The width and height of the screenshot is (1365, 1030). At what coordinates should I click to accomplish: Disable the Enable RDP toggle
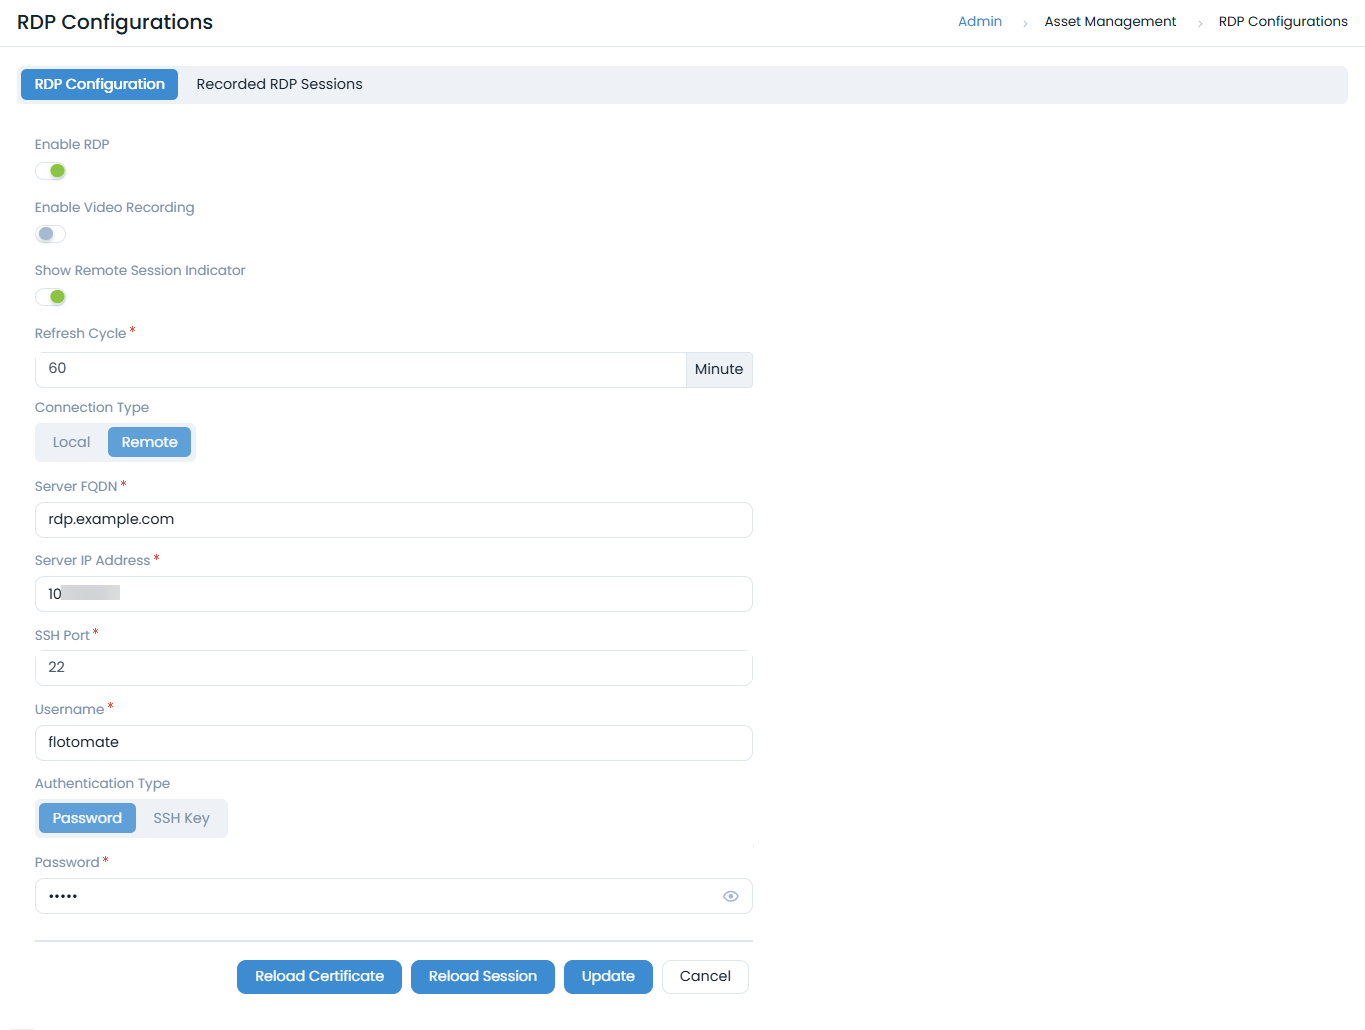51,171
